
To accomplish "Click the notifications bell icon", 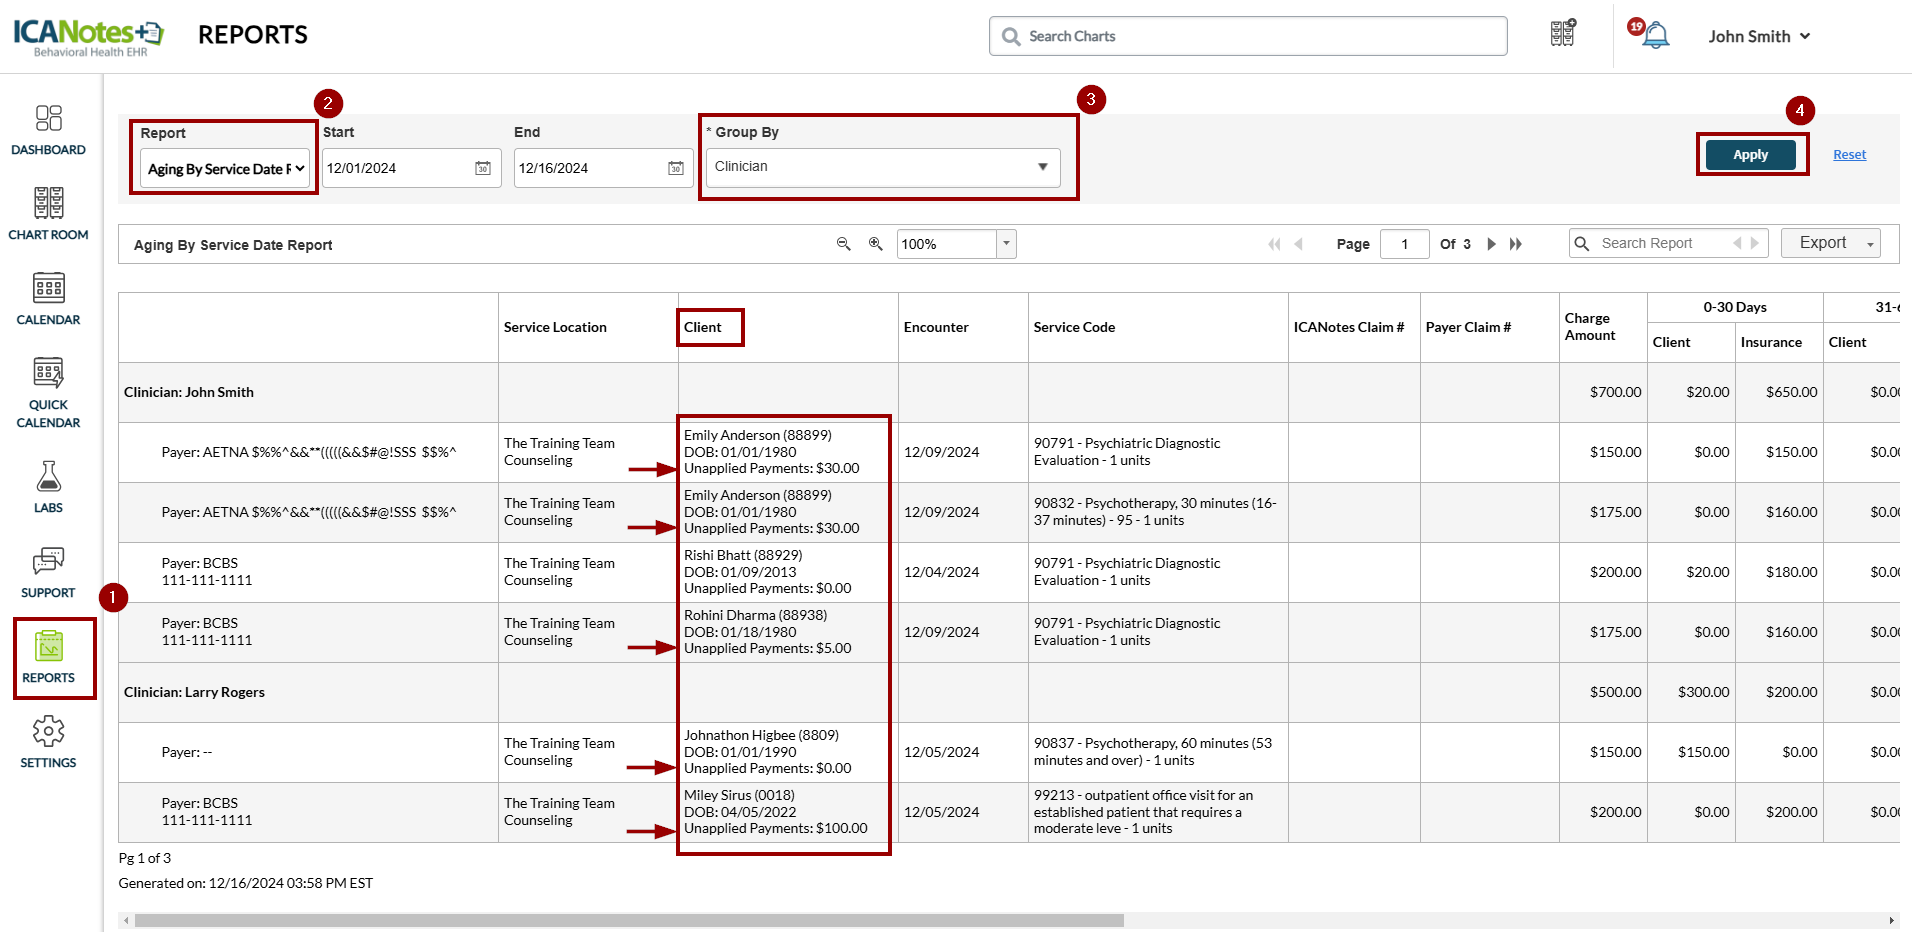I will 1655,36.
